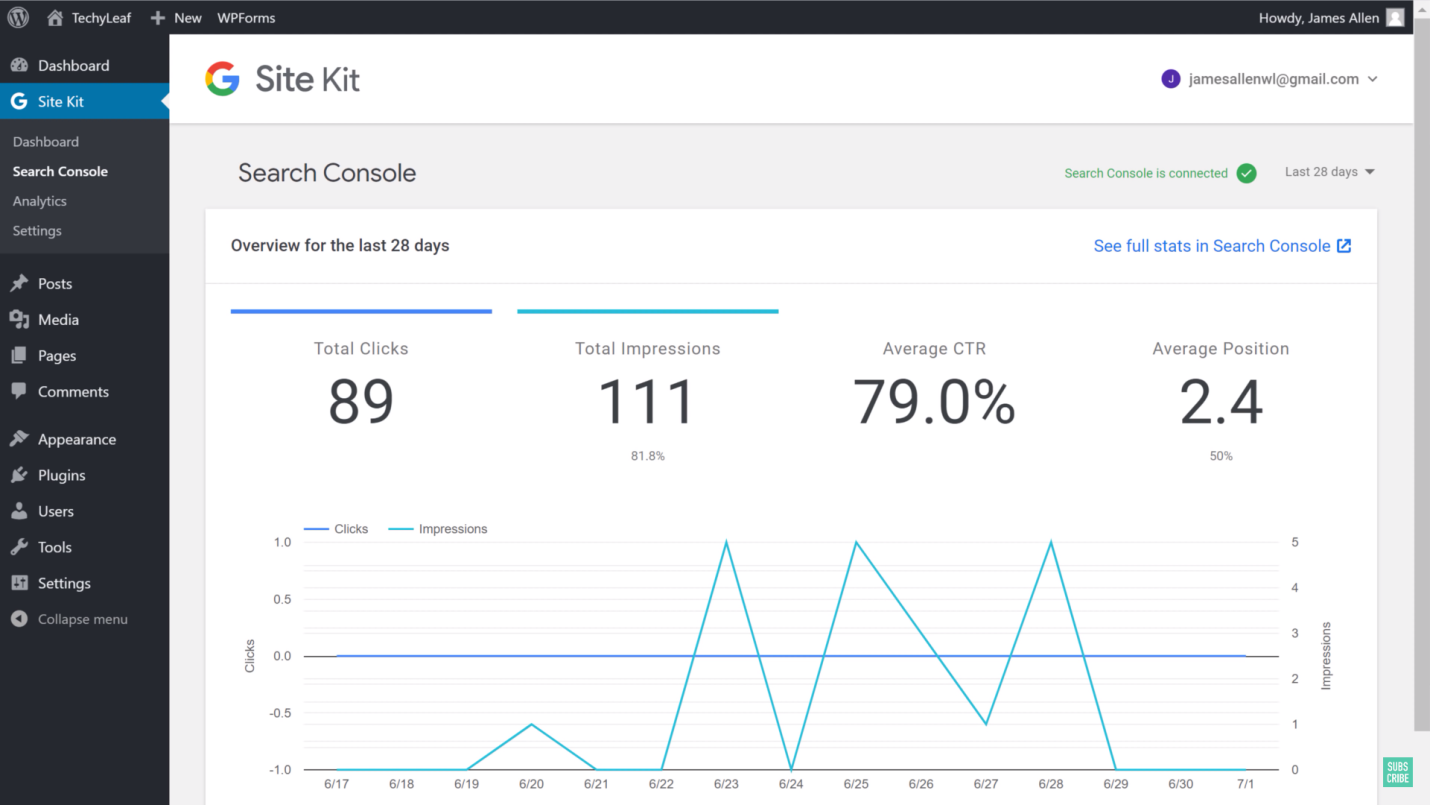Image resolution: width=1430 pixels, height=805 pixels.
Task: Click the Posts pin icon
Action: 19,283
